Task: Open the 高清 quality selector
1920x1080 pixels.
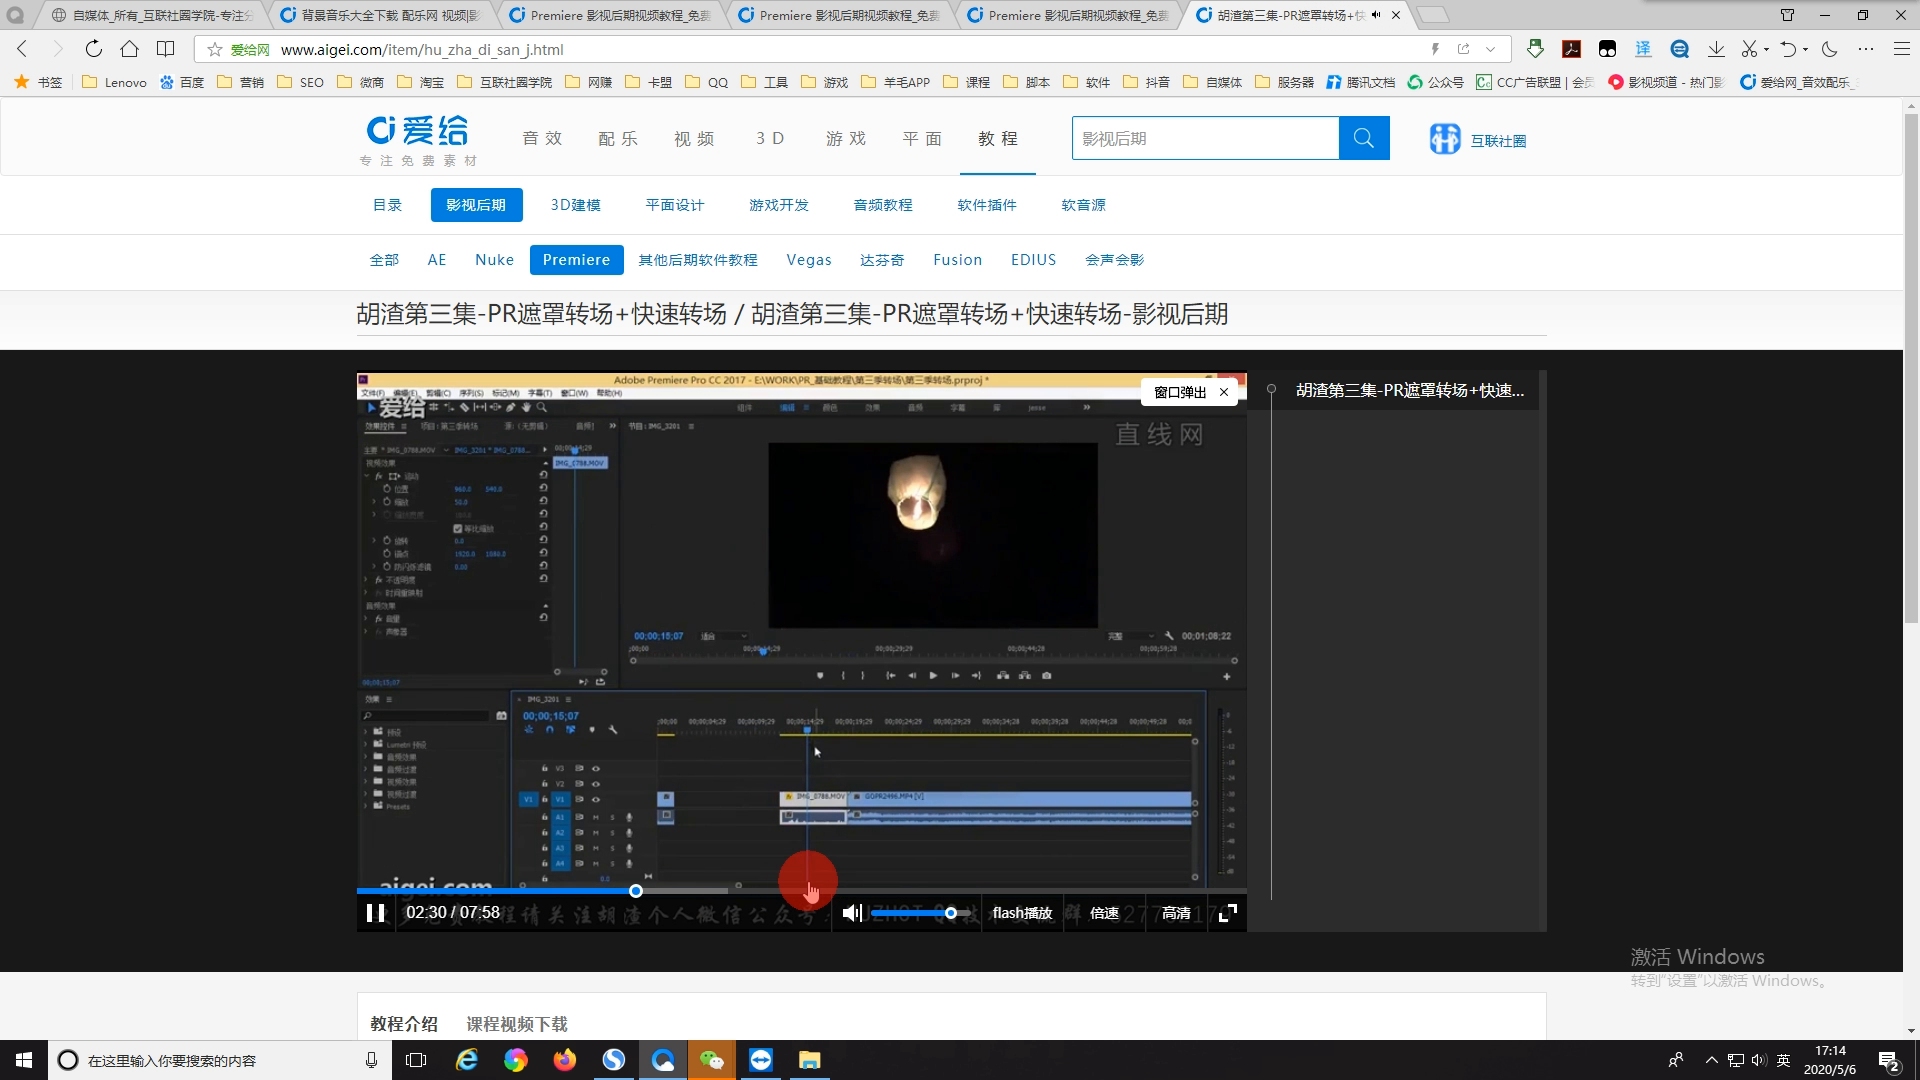Action: (1176, 913)
